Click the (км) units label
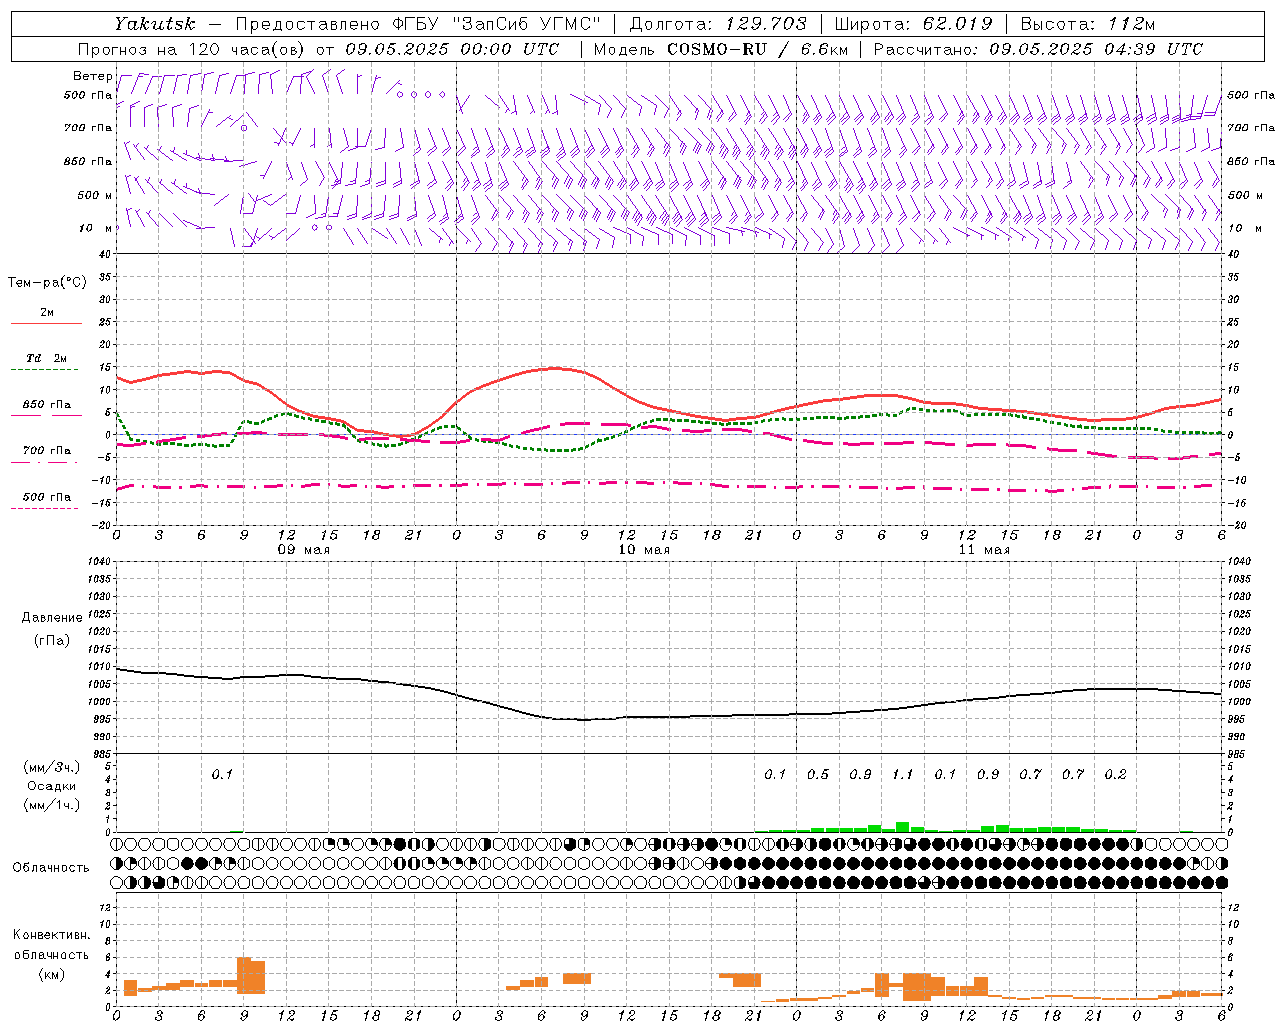 (51, 974)
